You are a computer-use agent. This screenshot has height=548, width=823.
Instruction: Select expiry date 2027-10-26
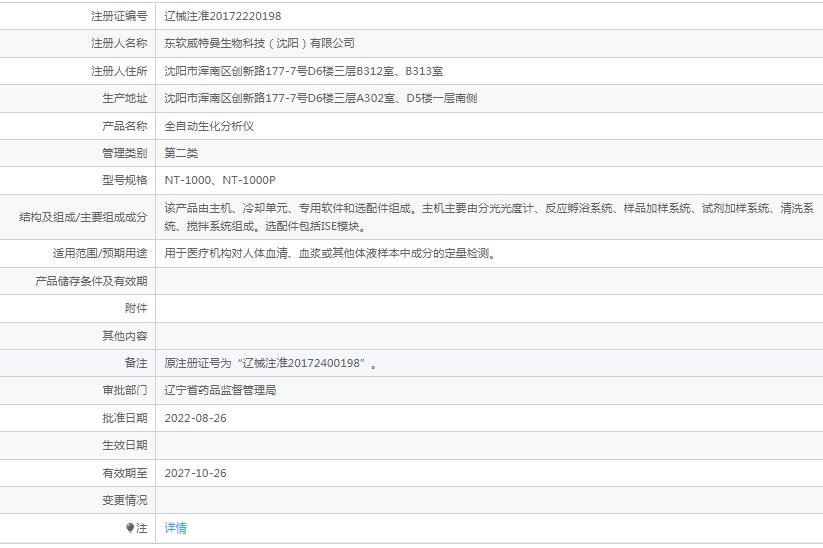click(195, 473)
